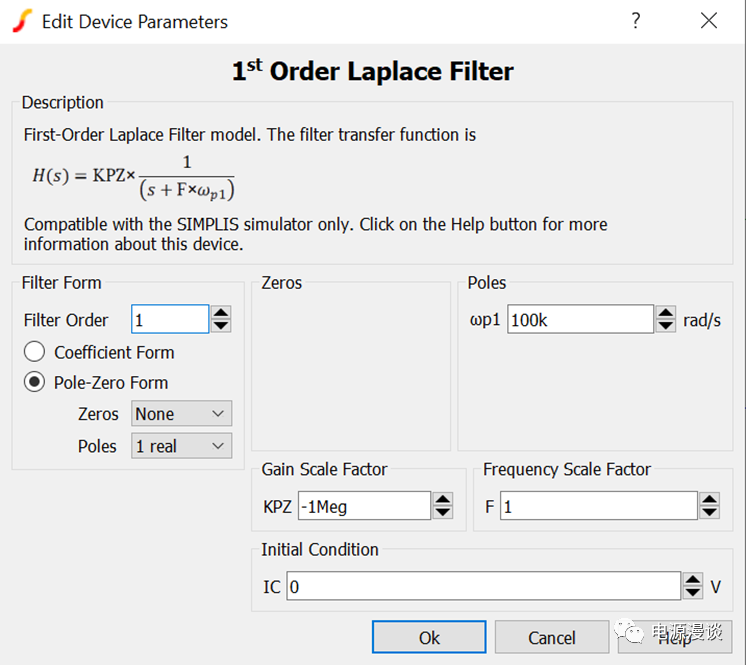The height and width of the screenshot is (665, 746).
Task: Select the Pole-Zero Form radio button
Action: tap(35, 382)
